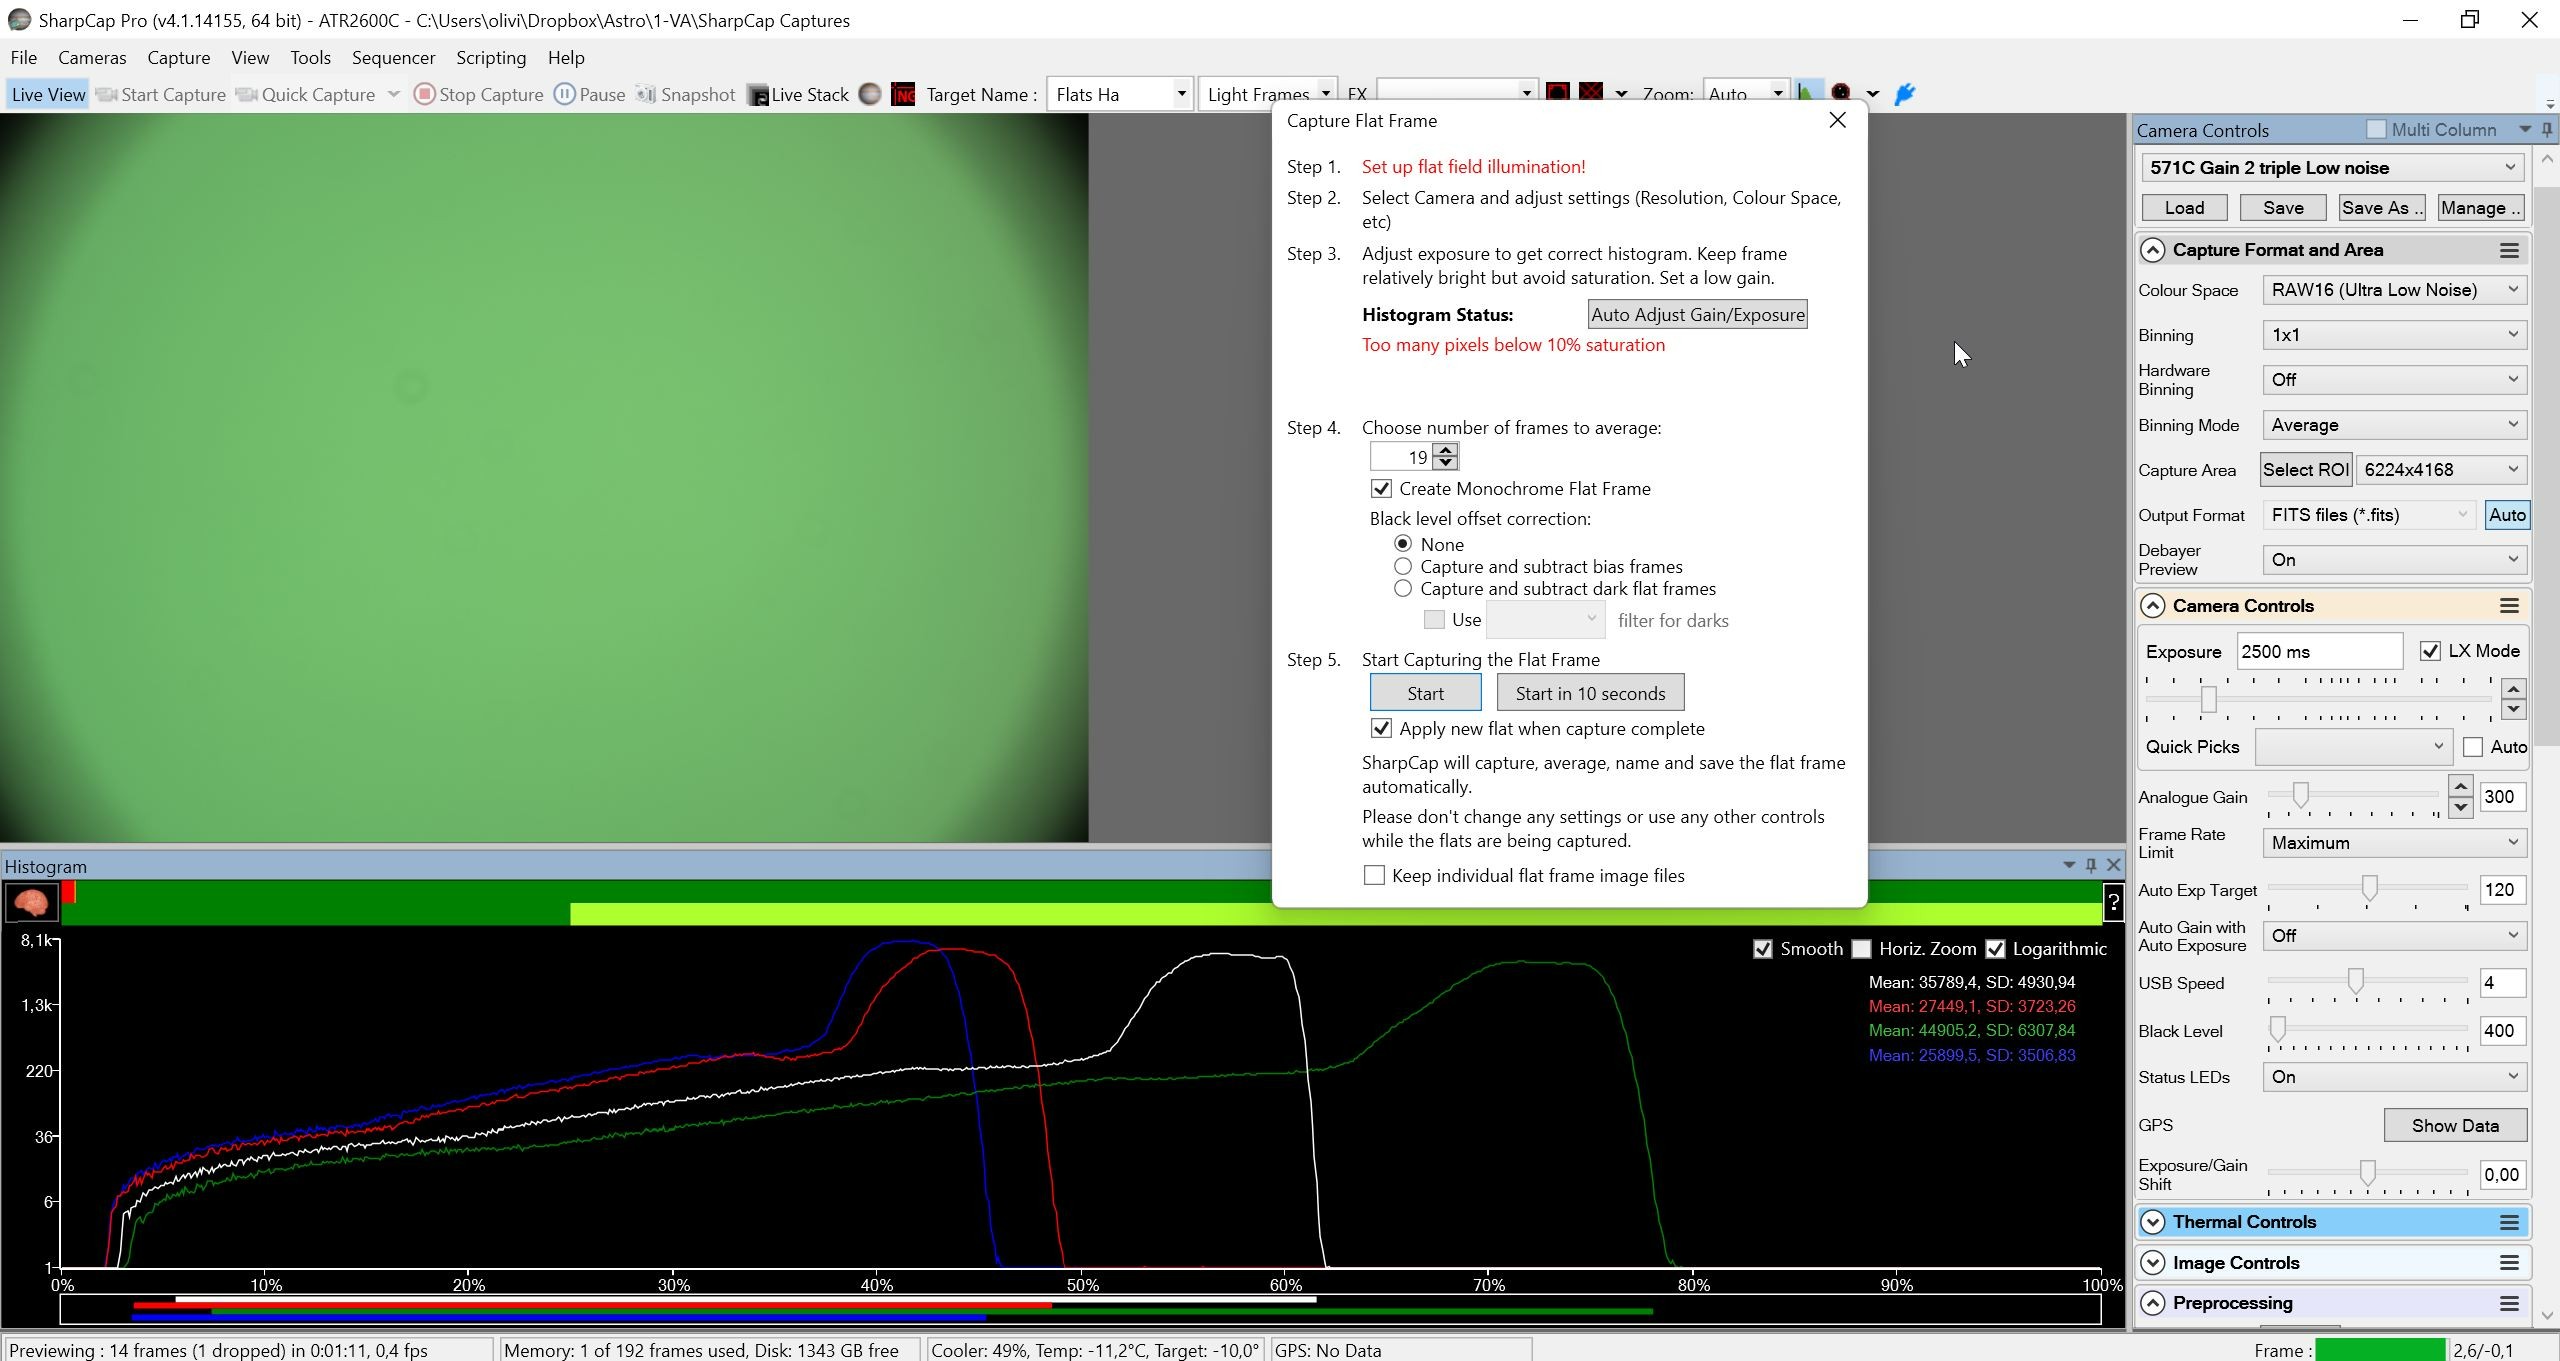2560x1361 pixels.
Task: Uncheck Create Monochrome Flat Frame
Action: 1381,488
